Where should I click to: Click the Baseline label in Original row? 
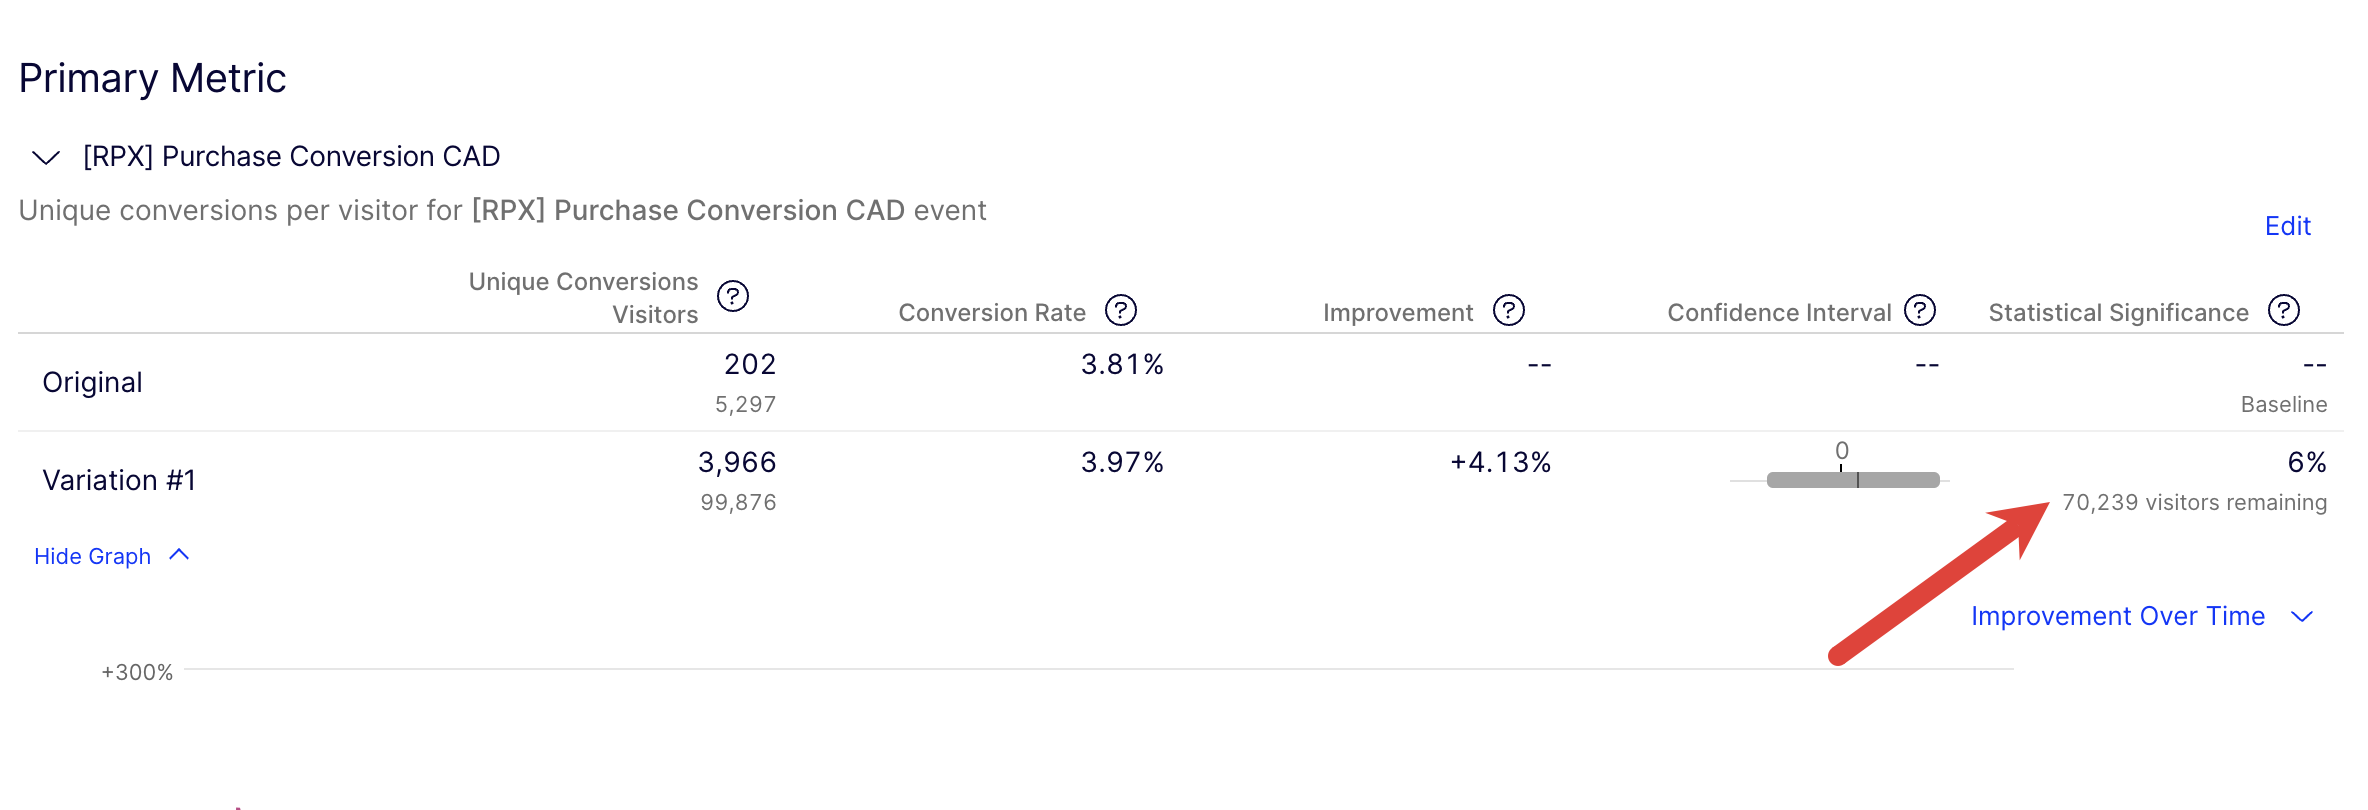[2283, 404]
